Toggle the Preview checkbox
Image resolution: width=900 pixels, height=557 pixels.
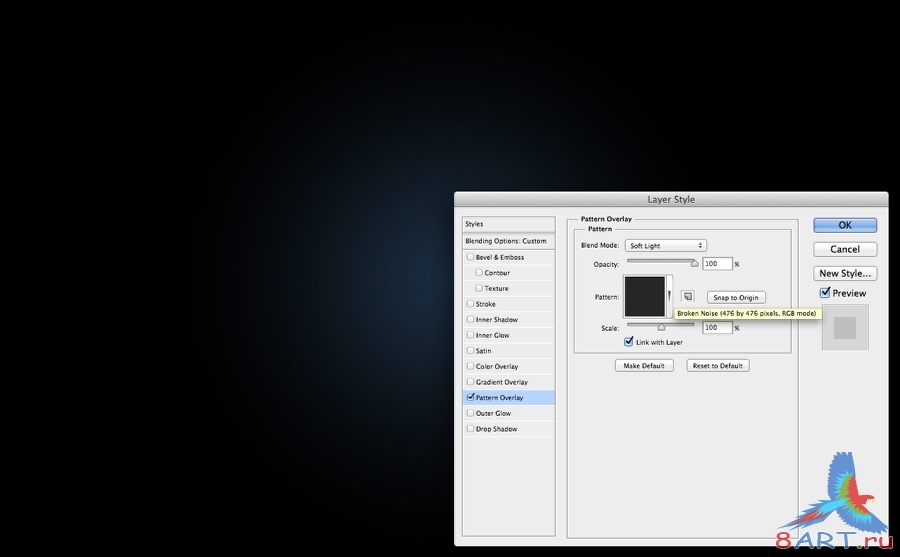coord(825,293)
